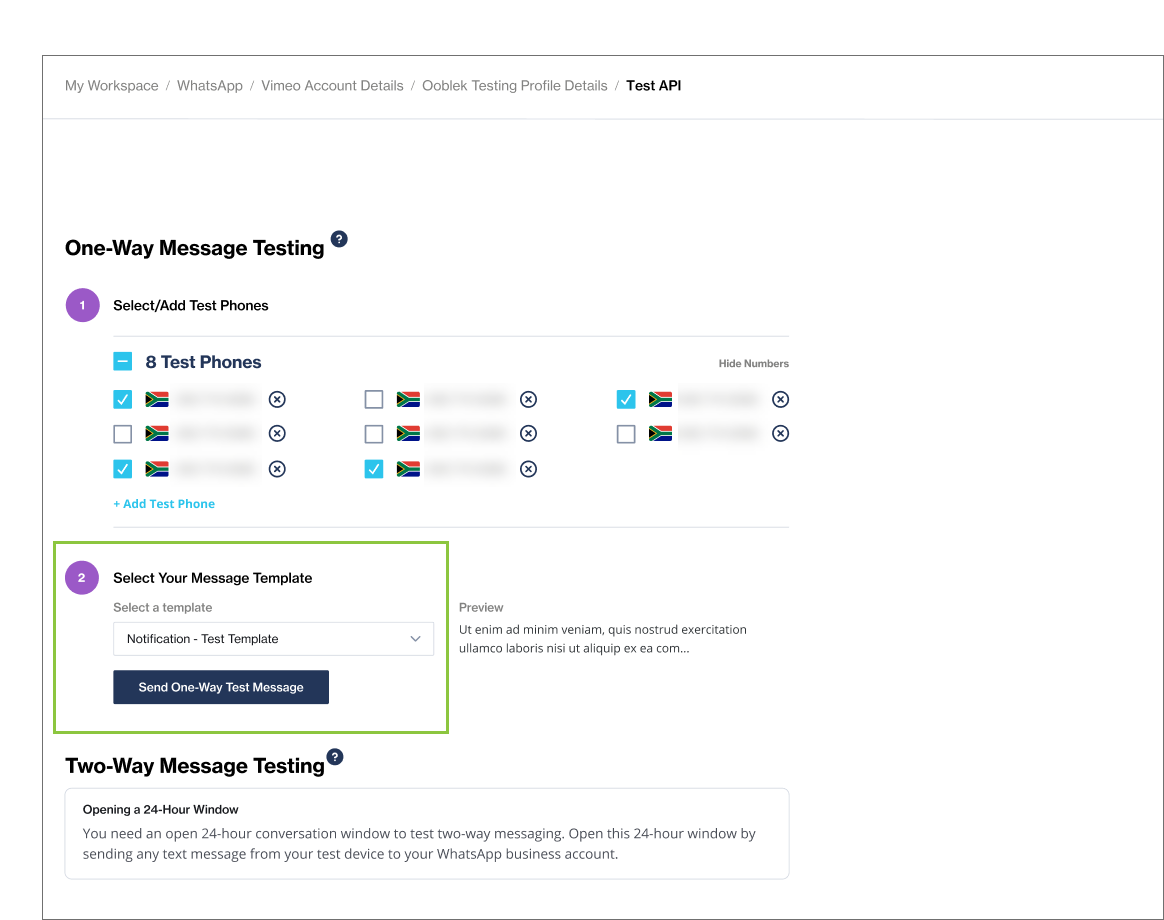This screenshot has width=1164, height=920.
Task: Remove last phone in the first row
Action: (781, 400)
